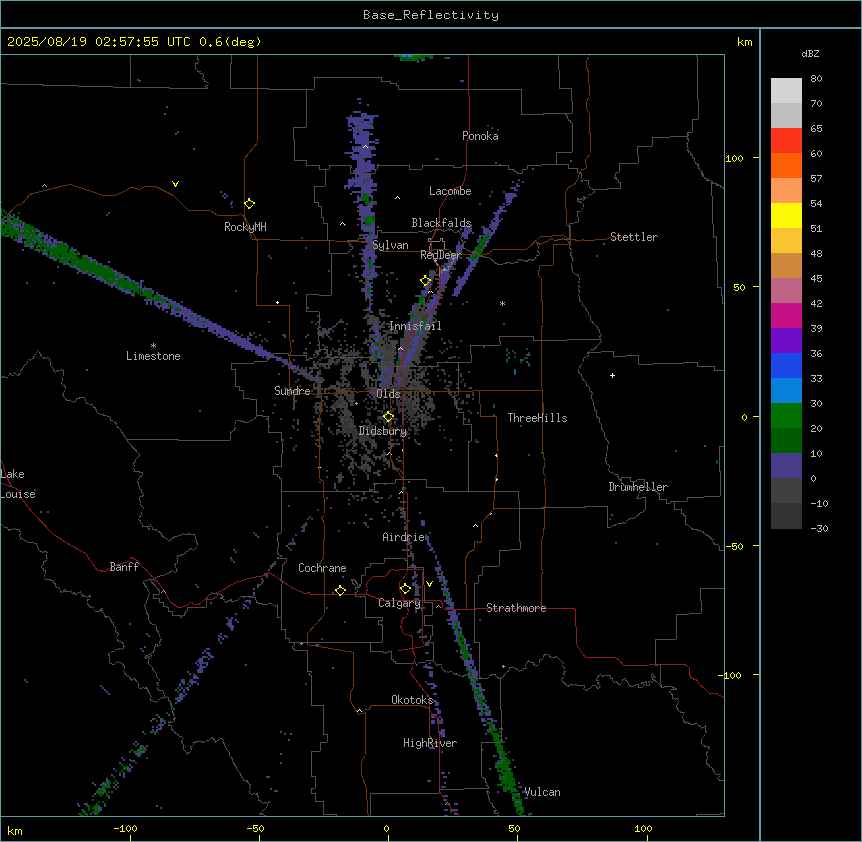Click the 0 km mark on bottom axis
Image resolution: width=862 pixels, height=842 pixels.
[386, 828]
